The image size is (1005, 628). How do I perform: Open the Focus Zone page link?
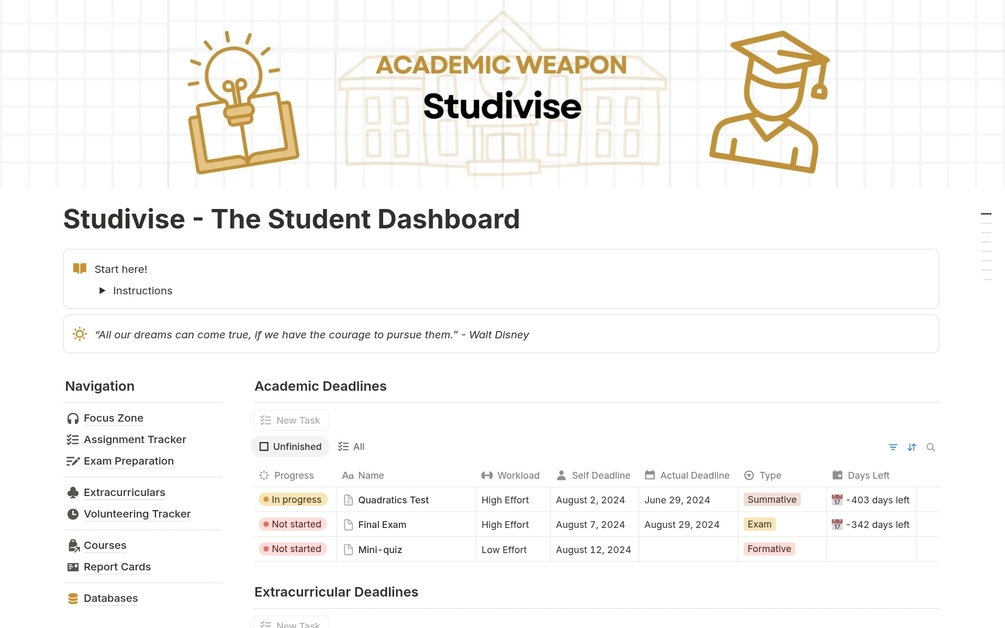[113, 418]
